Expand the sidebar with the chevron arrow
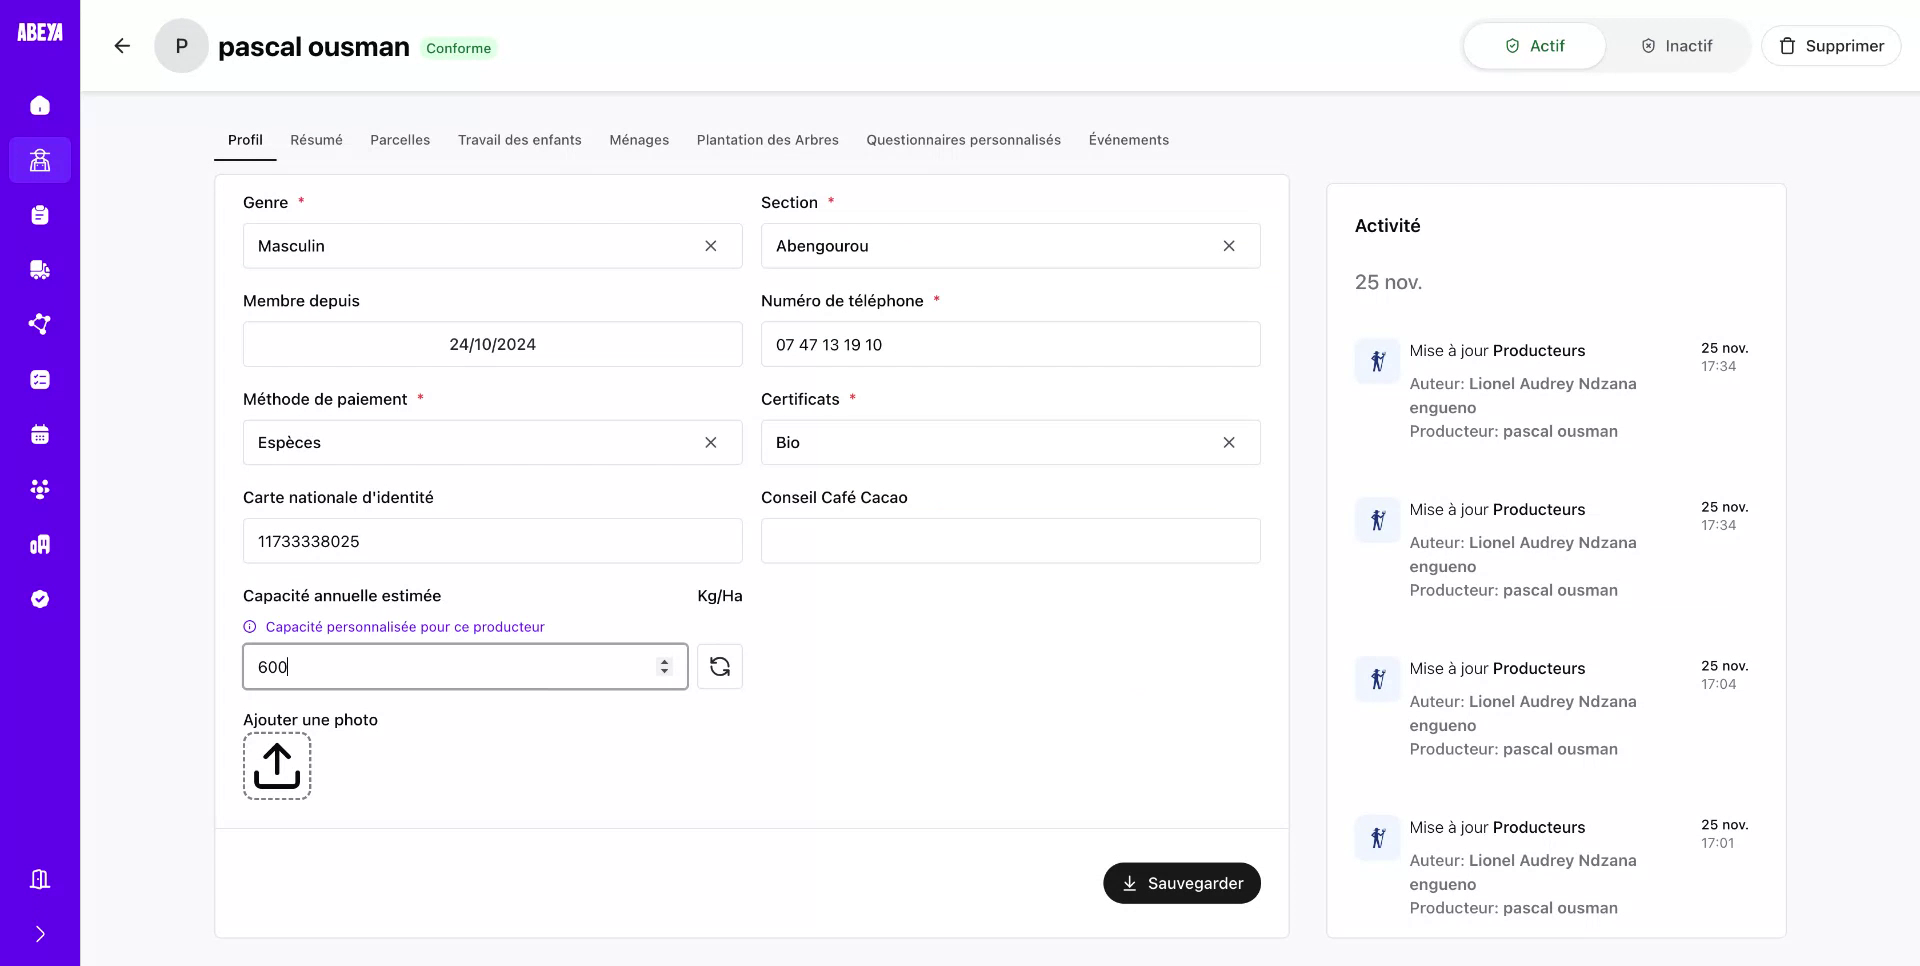Viewport: 1920px width, 966px height. point(40,933)
